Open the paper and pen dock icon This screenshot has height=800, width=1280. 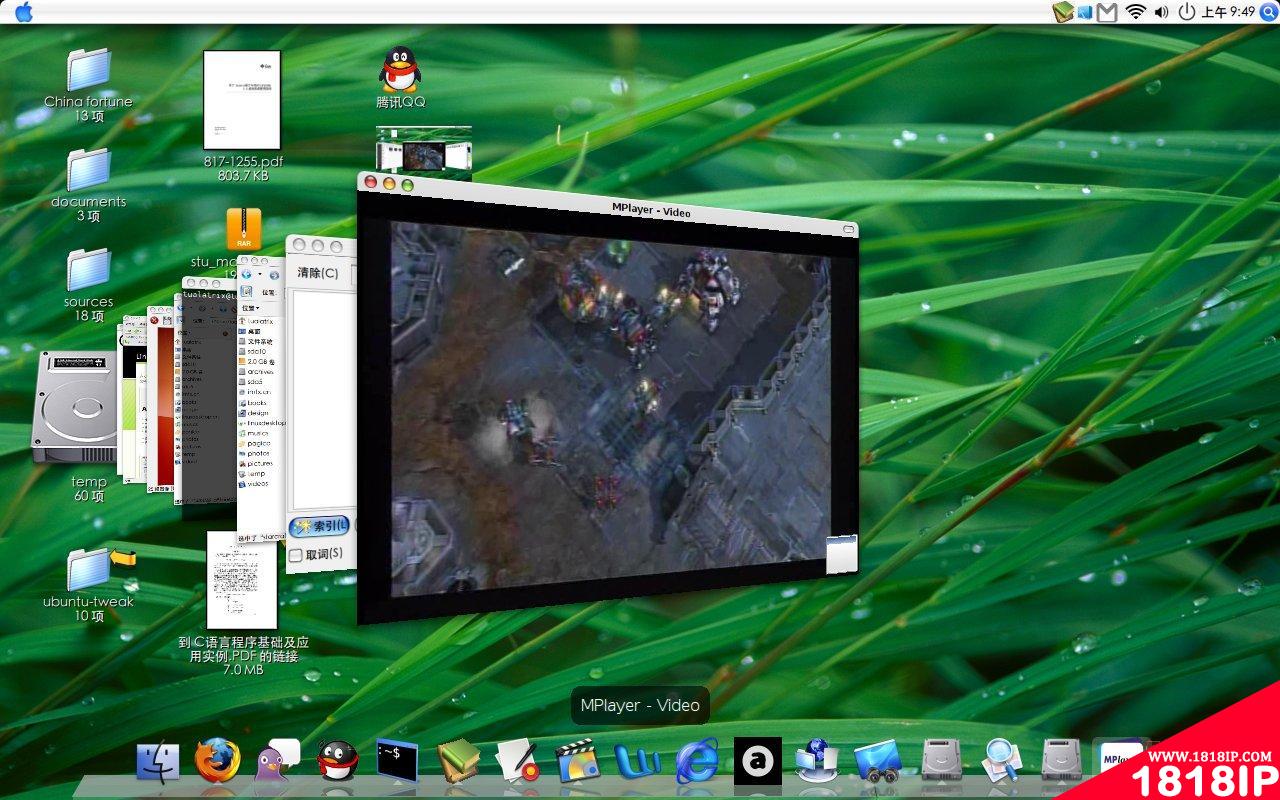(x=518, y=761)
